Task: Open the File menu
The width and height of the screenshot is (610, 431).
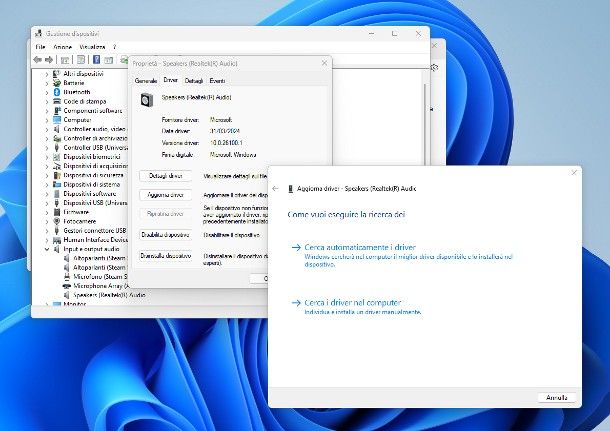Action: (40, 47)
